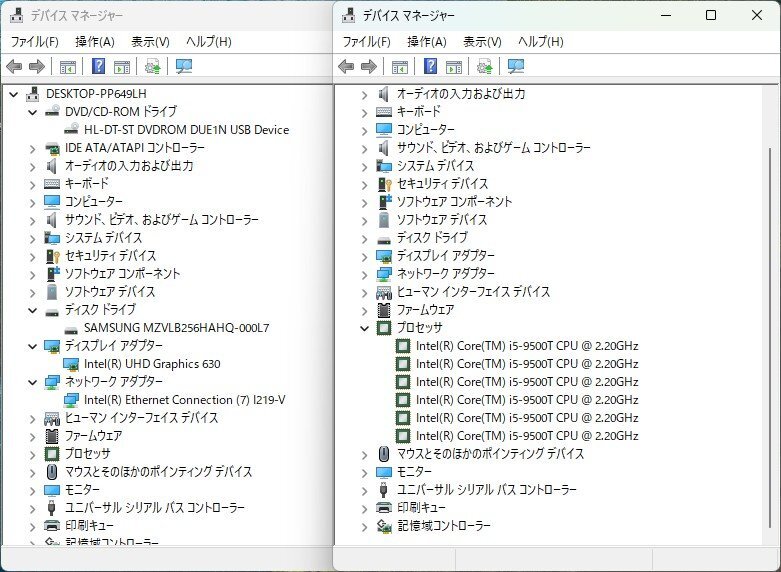The image size is (781, 572).
Task: Click the ヒューマン インターフェイス デバイス icon, left window
Action: 52,419
